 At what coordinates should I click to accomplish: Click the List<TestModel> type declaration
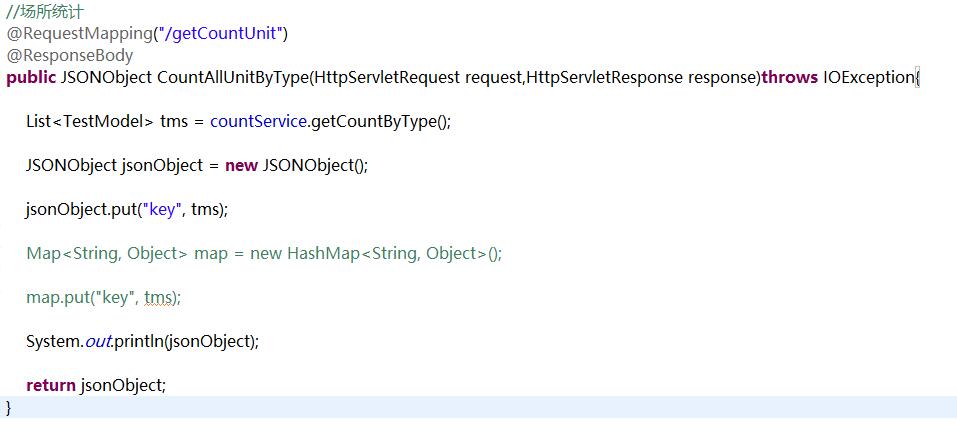90,121
